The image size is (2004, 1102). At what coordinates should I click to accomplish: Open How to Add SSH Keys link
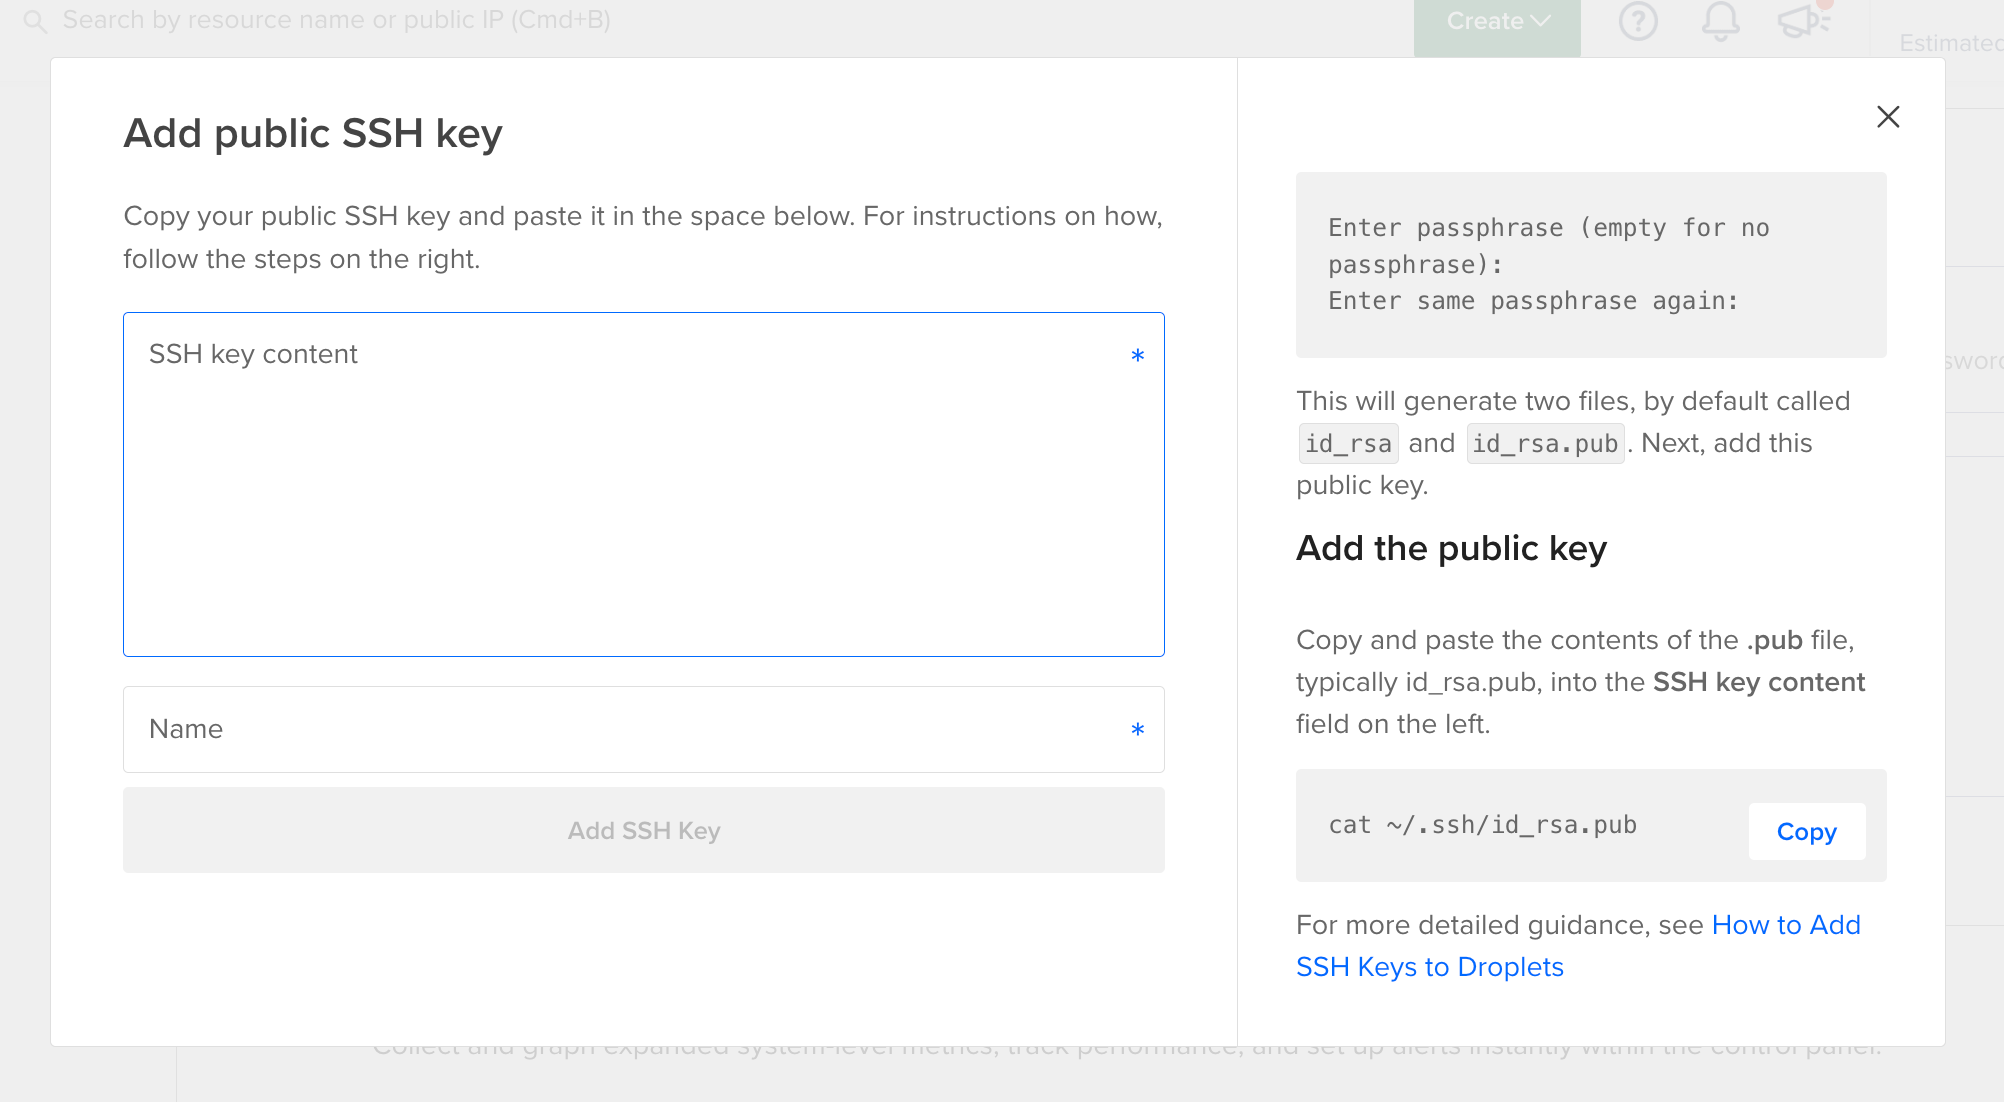1785,925
